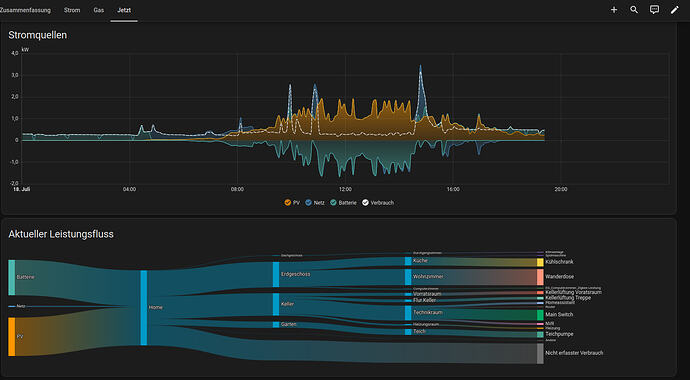Image resolution: width=690 pixels, height=380 pixels.
Task: Click the pencil edit dashboard icon
Action: point(675,10)
